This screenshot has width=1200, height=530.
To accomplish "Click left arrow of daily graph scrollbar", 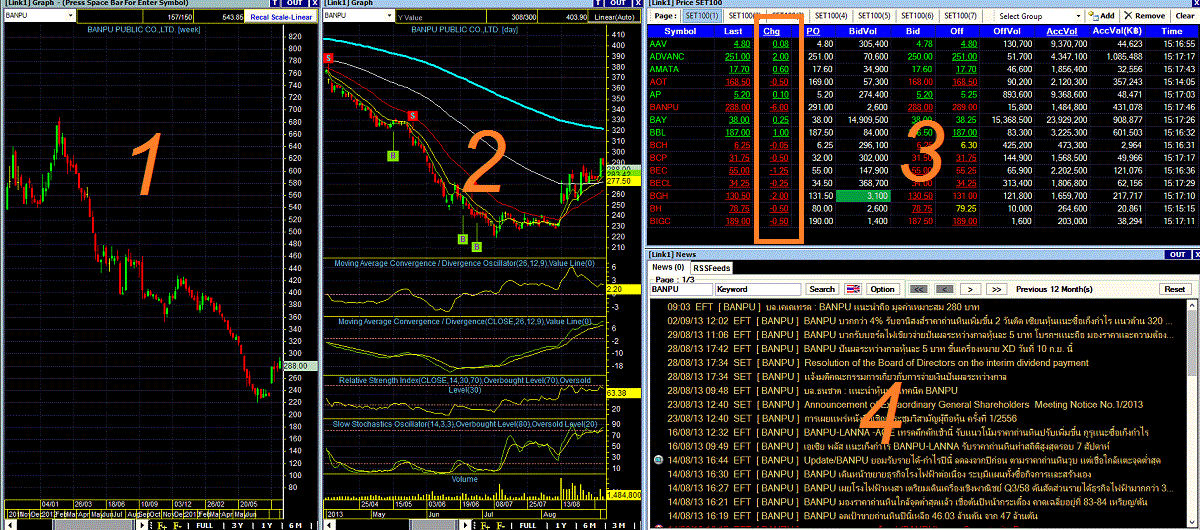I will (x=329, y=525).
